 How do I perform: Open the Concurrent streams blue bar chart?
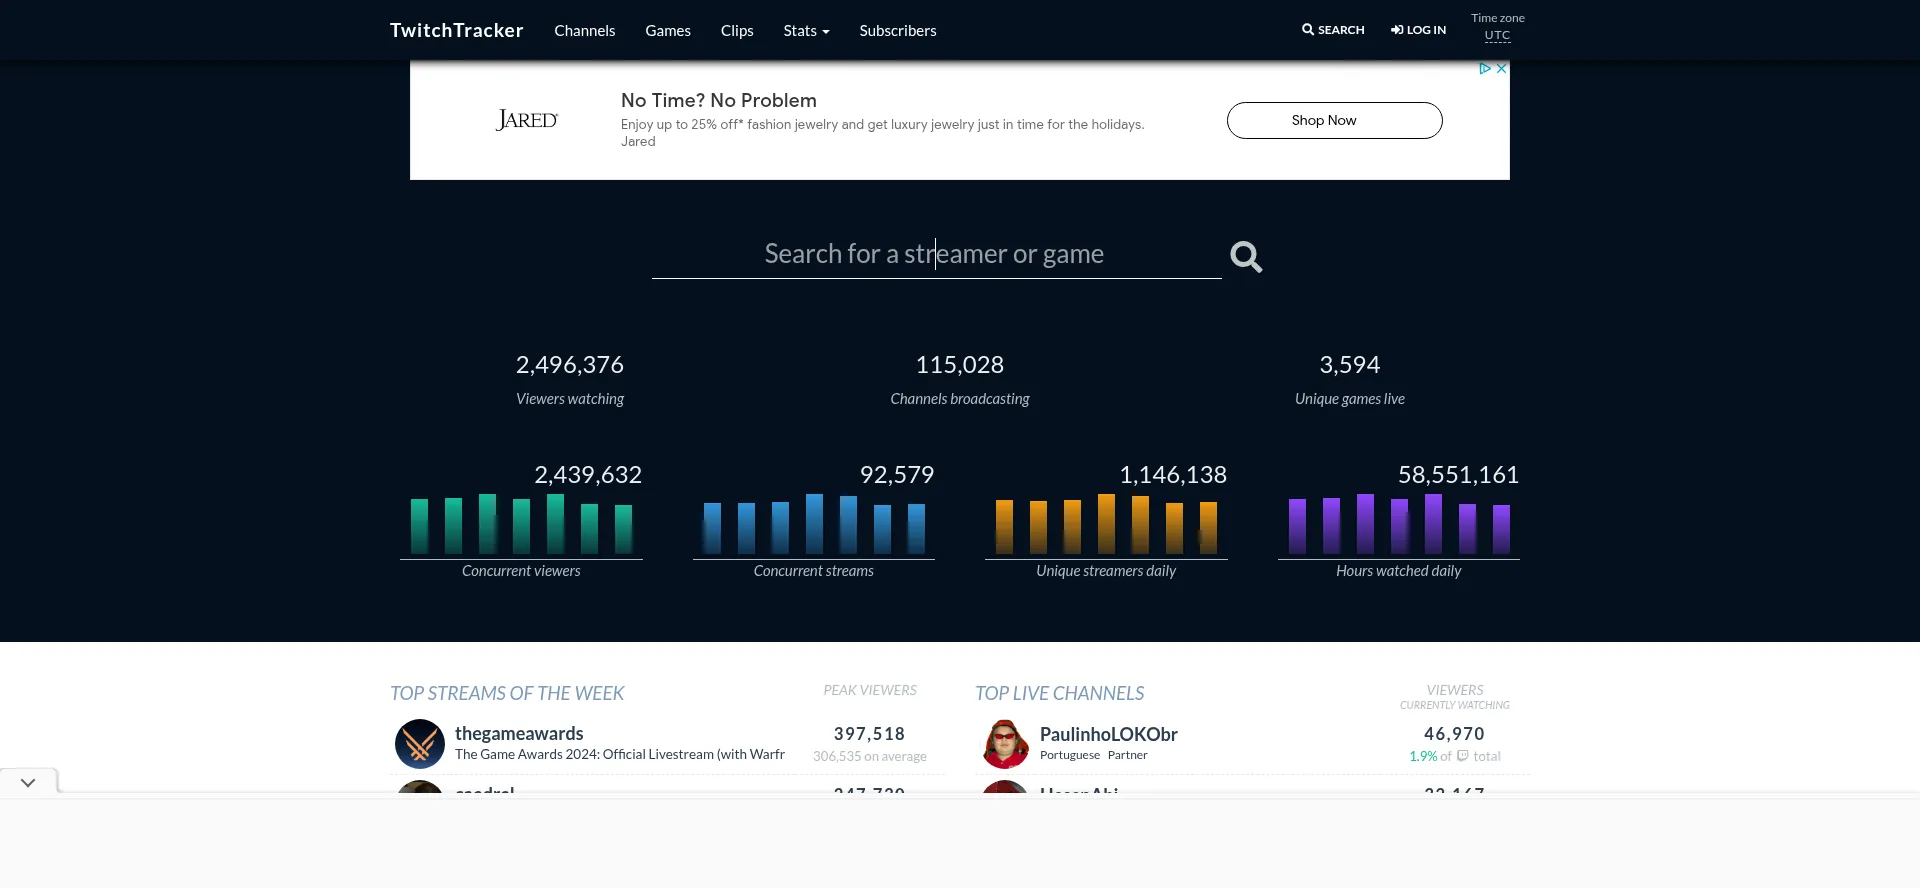(x=814, y=524)
